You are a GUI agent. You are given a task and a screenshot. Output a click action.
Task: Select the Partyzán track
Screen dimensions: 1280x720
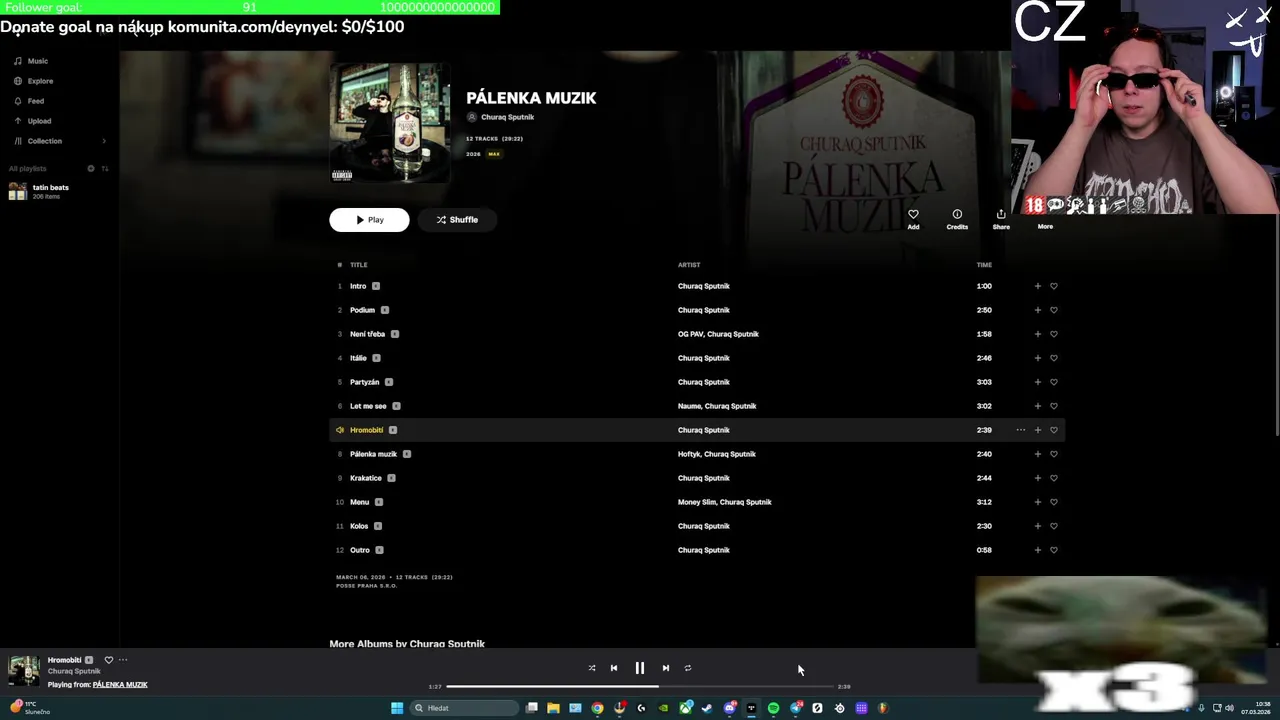[x=364, y=382]
